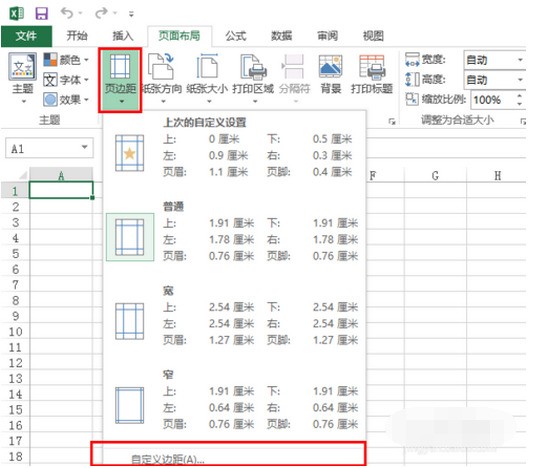Select row 10 header
The height and width of the screenshot is (468, 543).
pyautogui.click(x=15, y=332)
